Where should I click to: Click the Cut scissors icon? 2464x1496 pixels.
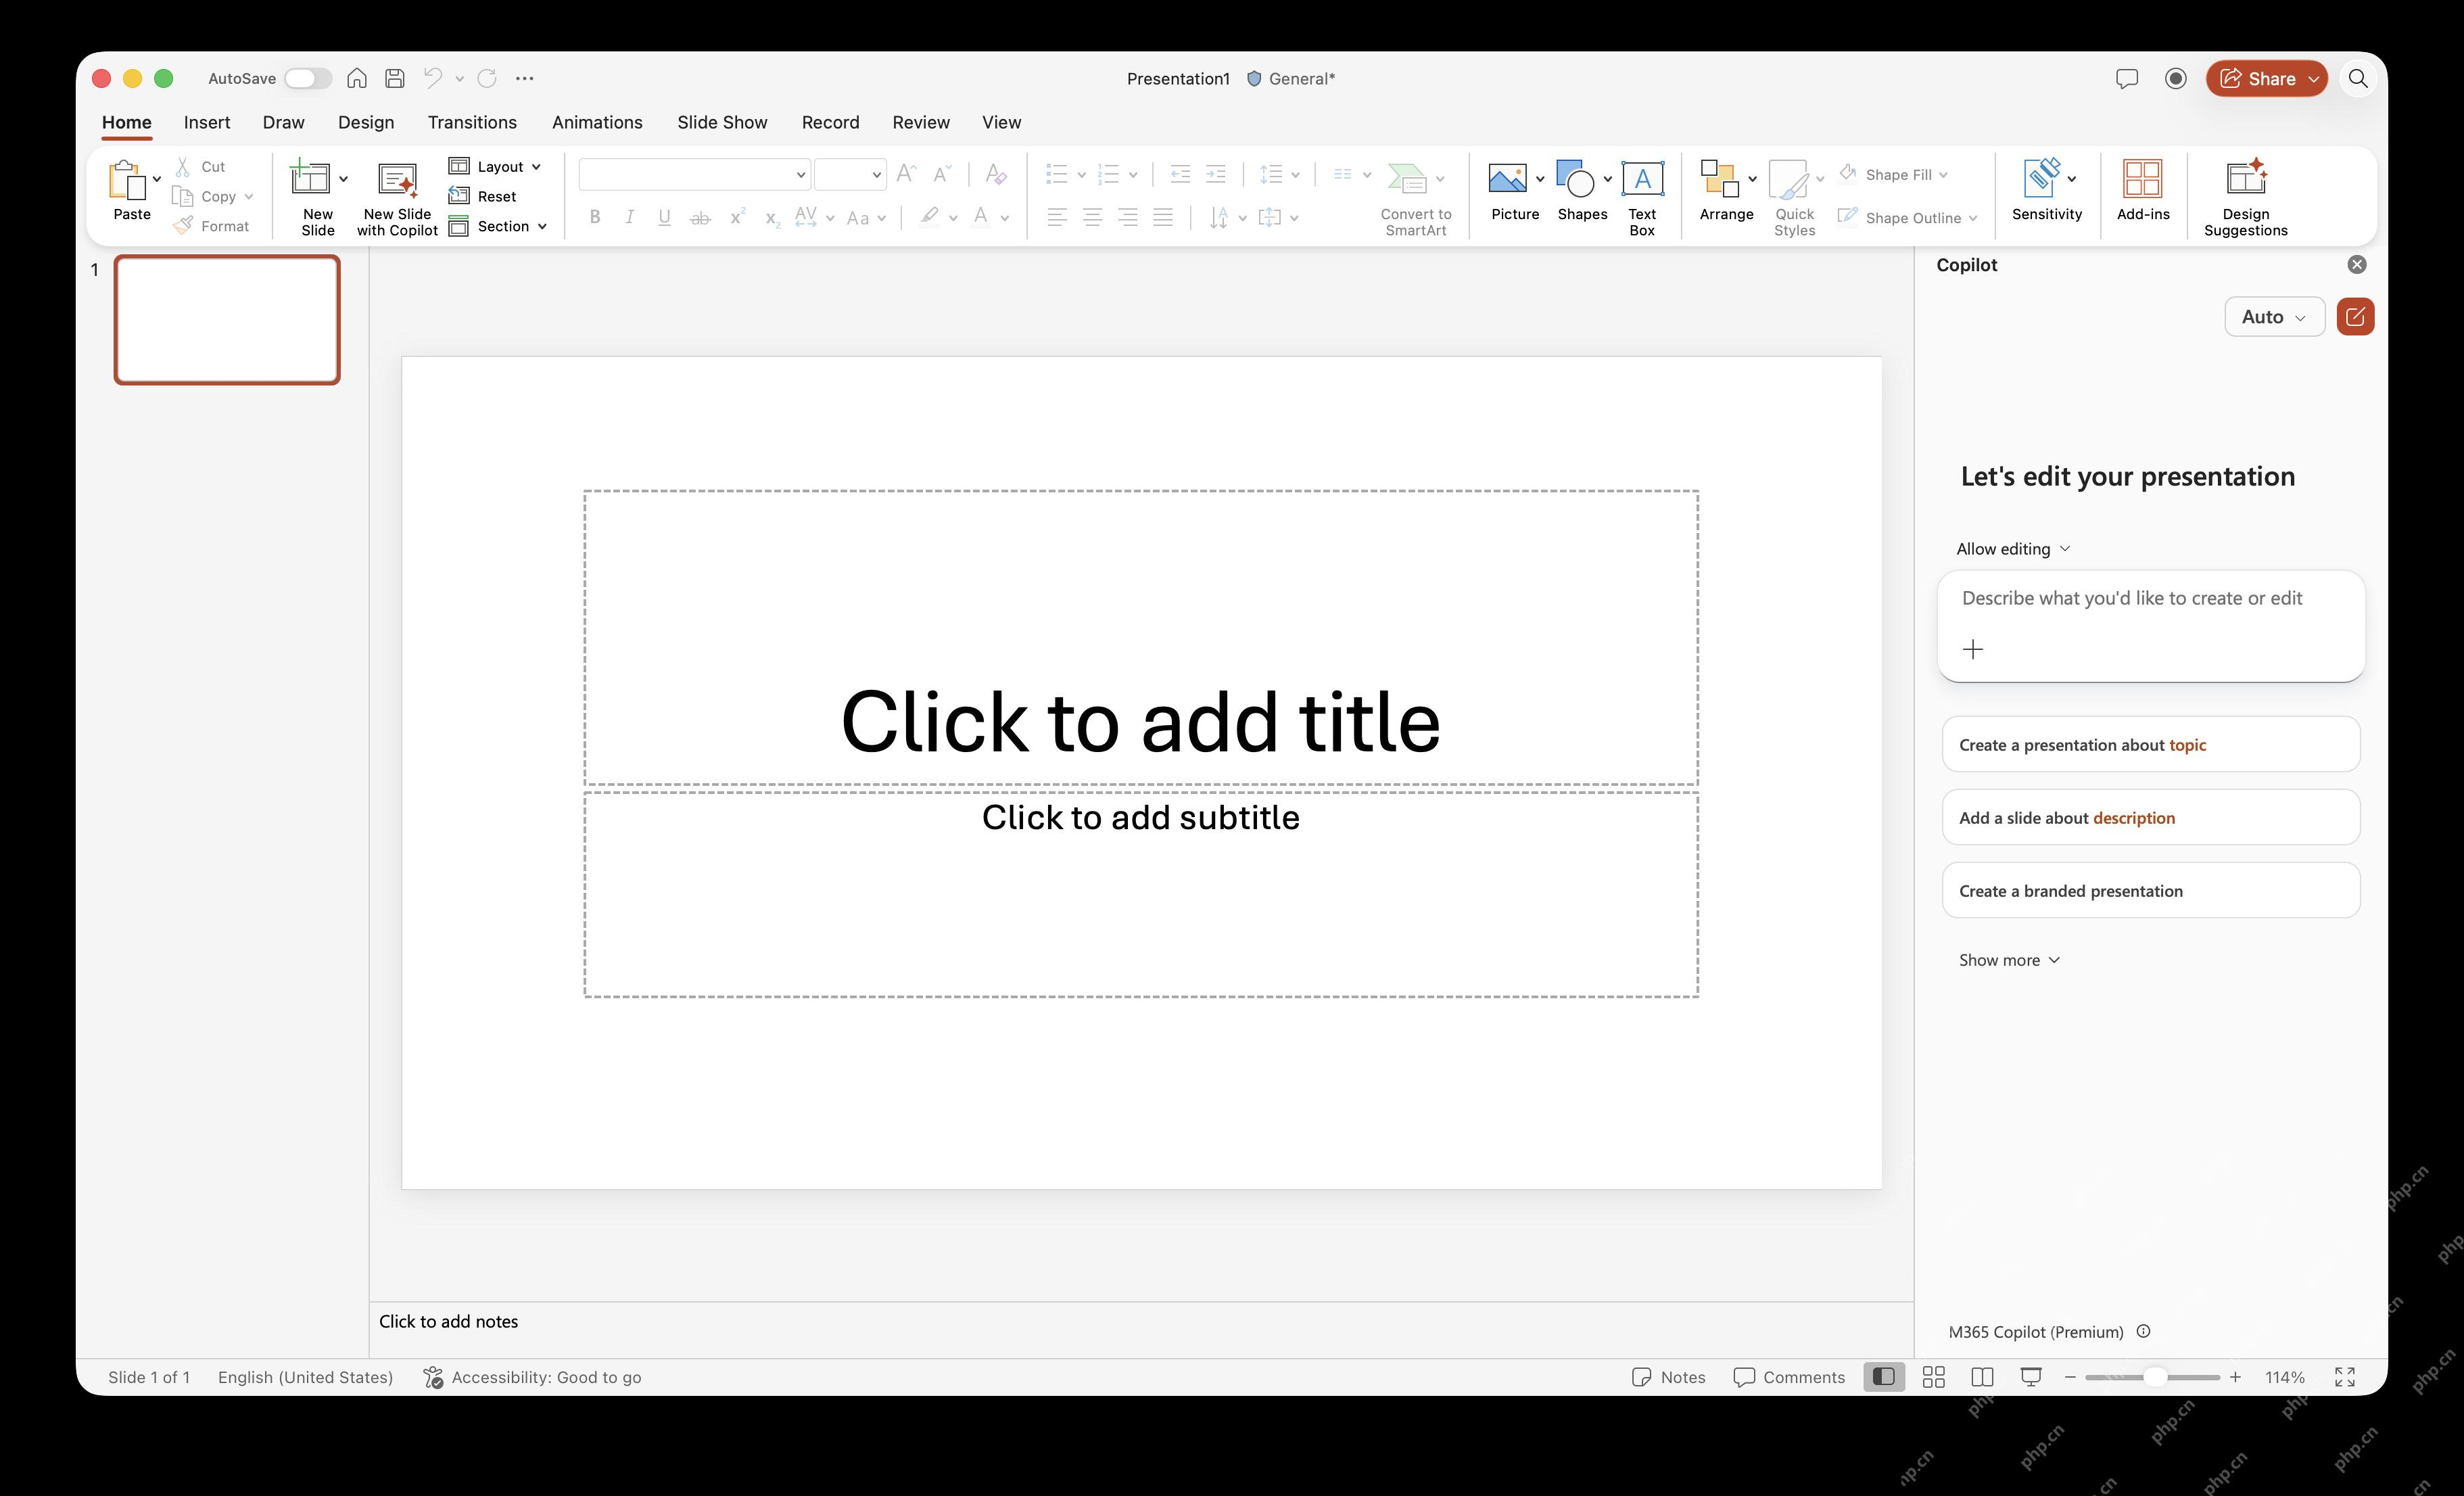[183, 166]
